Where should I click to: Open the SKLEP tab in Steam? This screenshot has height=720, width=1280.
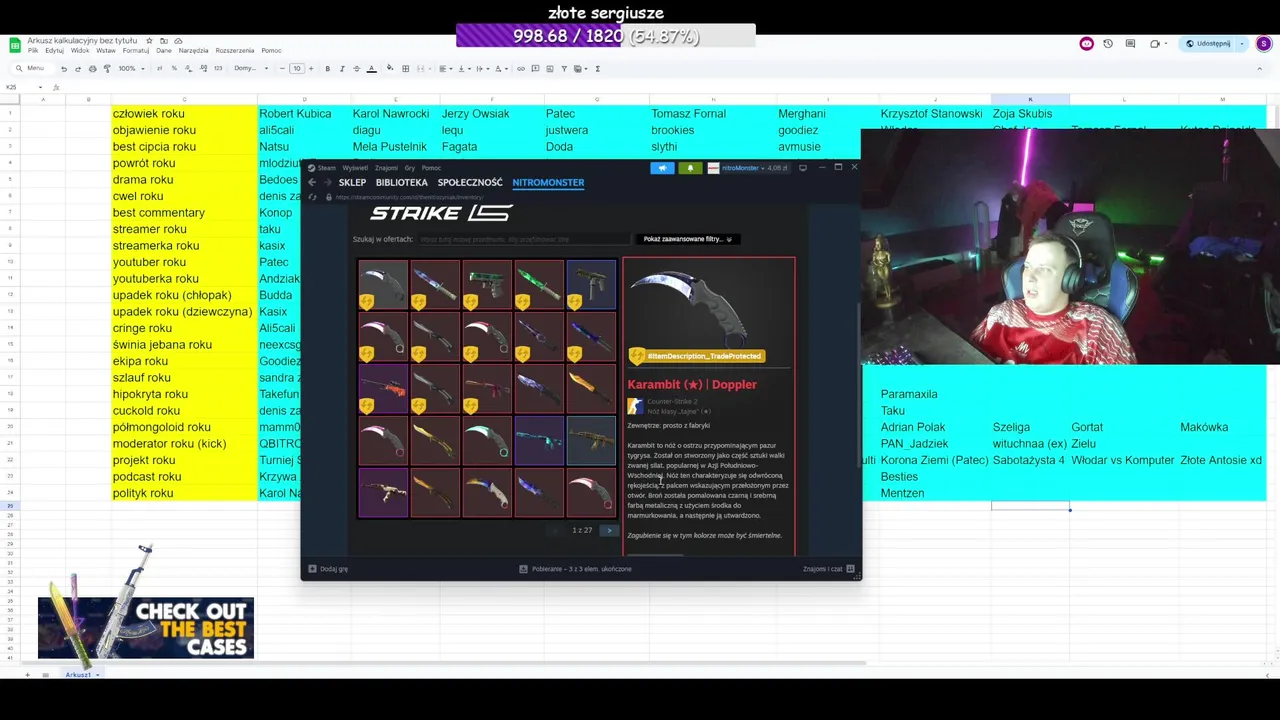(352, 182)
